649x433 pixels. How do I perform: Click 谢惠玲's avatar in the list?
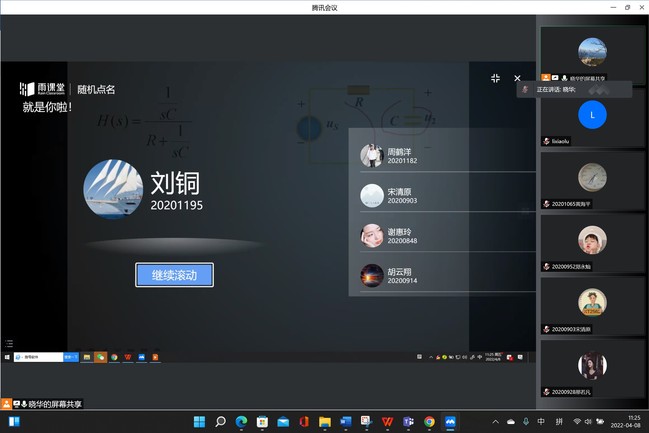point(371,236)
